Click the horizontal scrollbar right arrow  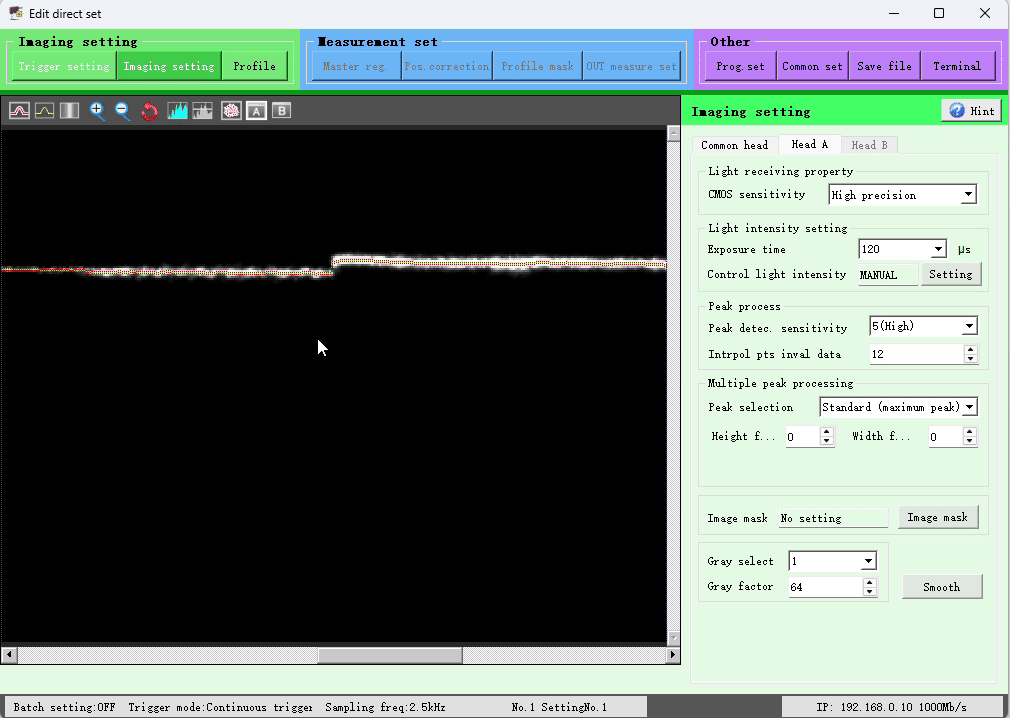672,655
